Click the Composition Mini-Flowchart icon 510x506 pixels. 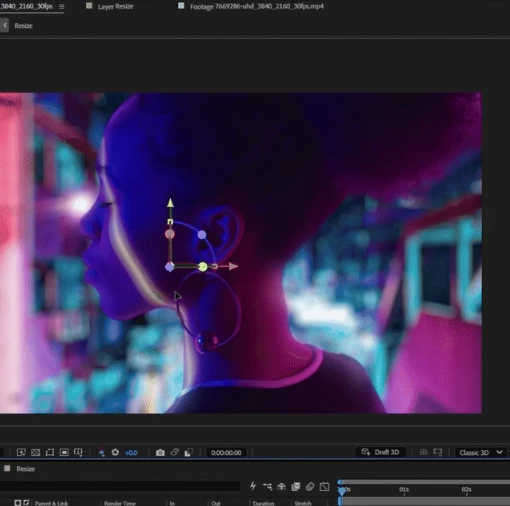coord(267,487)
